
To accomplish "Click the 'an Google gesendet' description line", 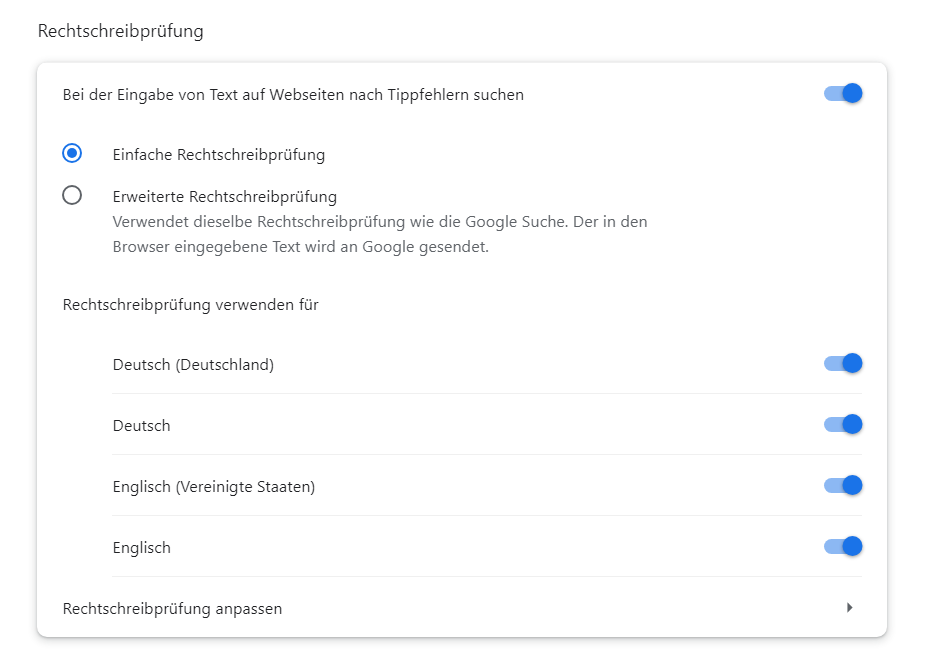I will pyautogui.click(x=301, y=246).
